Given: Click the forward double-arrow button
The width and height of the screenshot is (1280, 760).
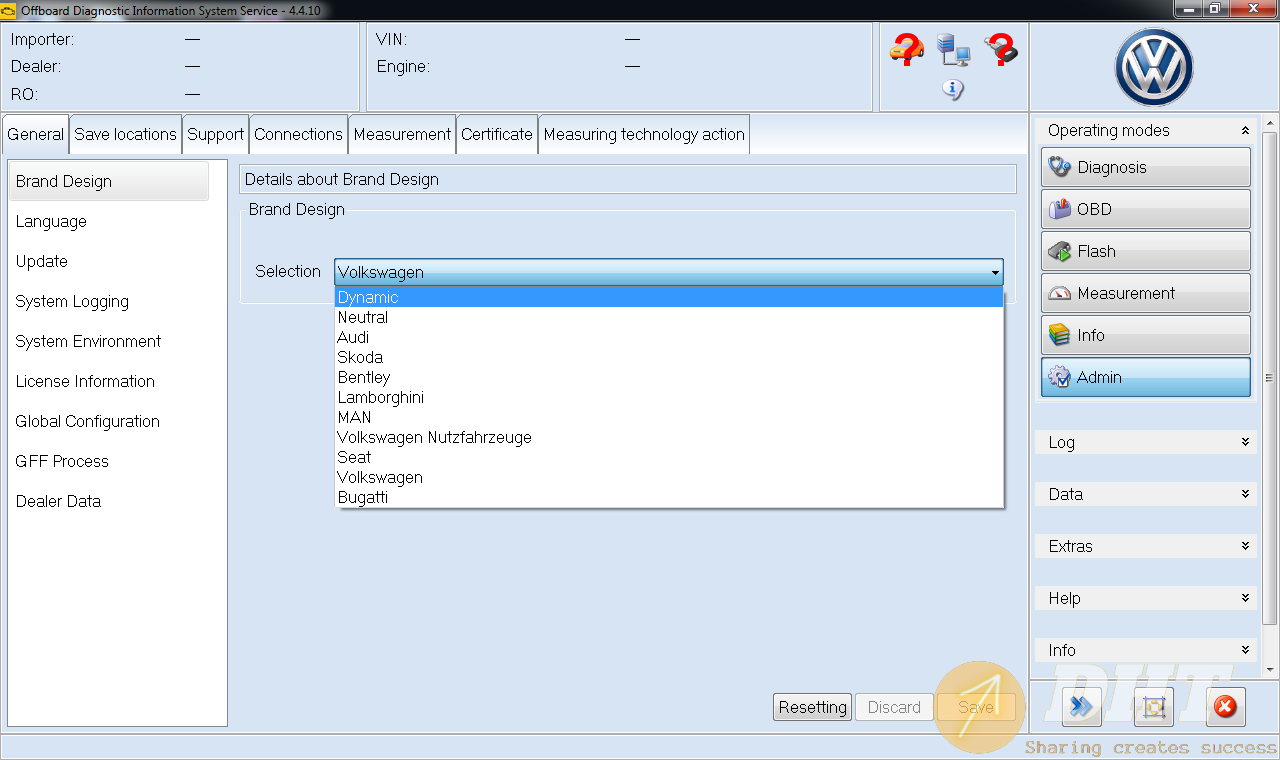Looking at the screenshot, I should coord(1081,707).
